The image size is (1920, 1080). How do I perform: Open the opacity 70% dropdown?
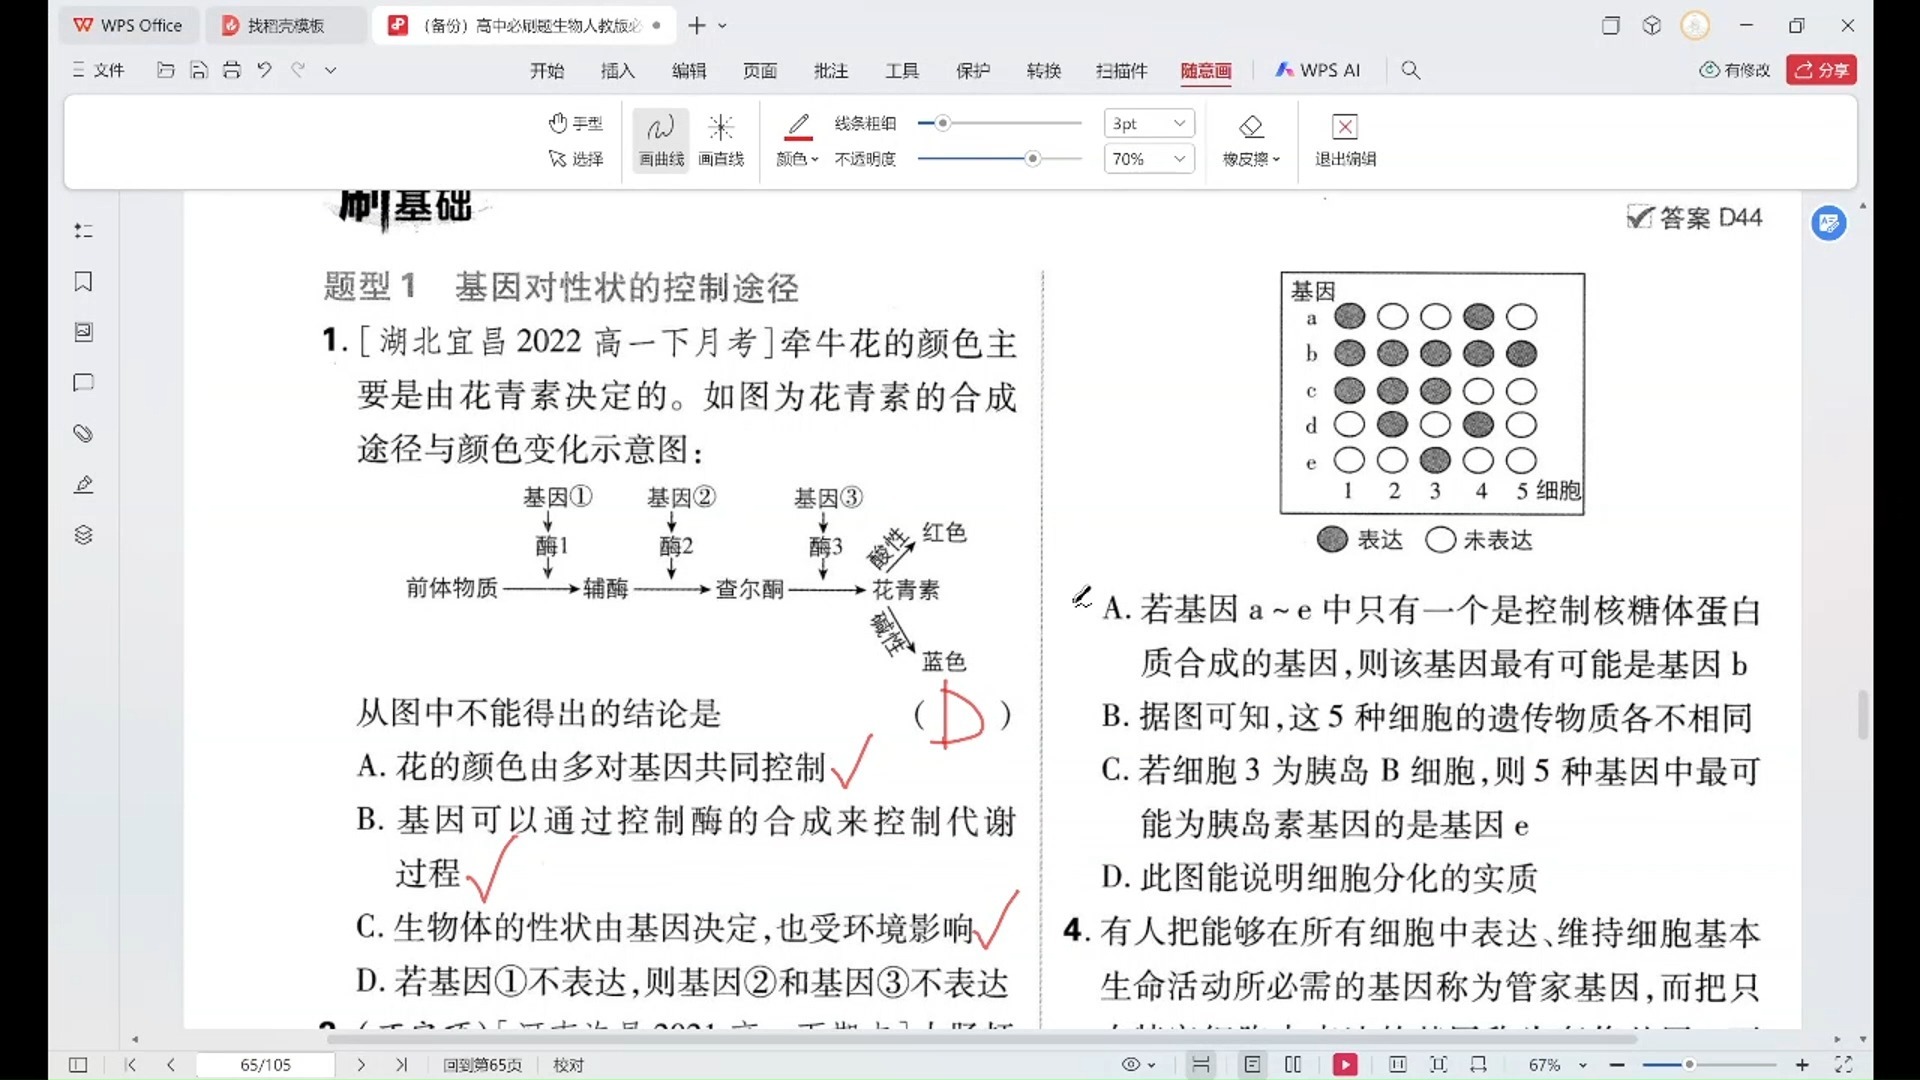(x=1149, y=159)
